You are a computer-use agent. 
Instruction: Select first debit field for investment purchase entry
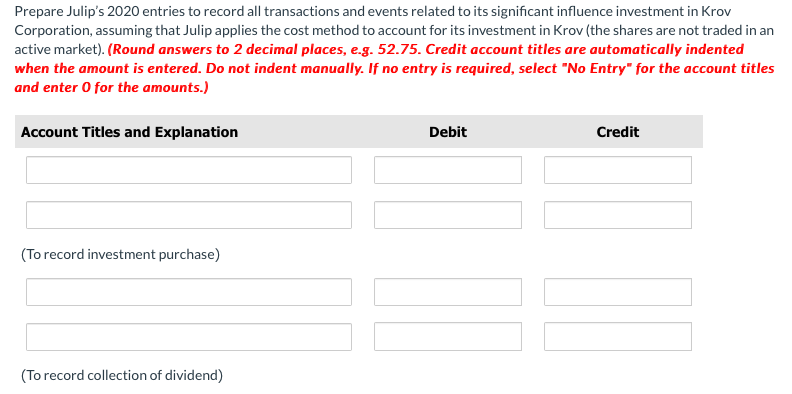pyautogui.click(x=448, y=170)
